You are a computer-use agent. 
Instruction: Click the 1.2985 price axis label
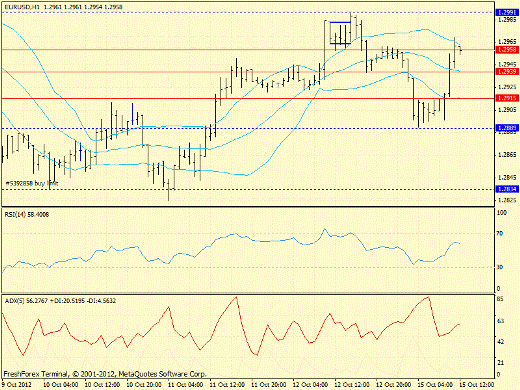tap(507, 20)
